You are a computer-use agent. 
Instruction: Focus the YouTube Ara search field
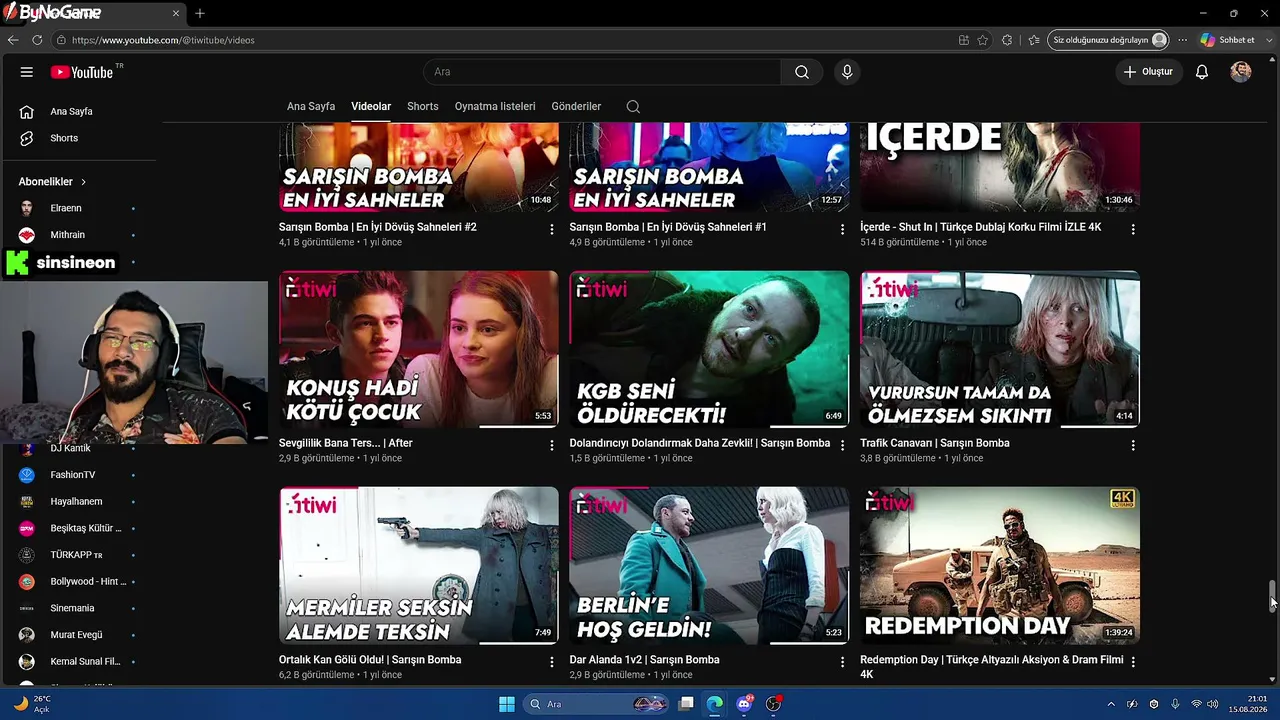(602, 72)
